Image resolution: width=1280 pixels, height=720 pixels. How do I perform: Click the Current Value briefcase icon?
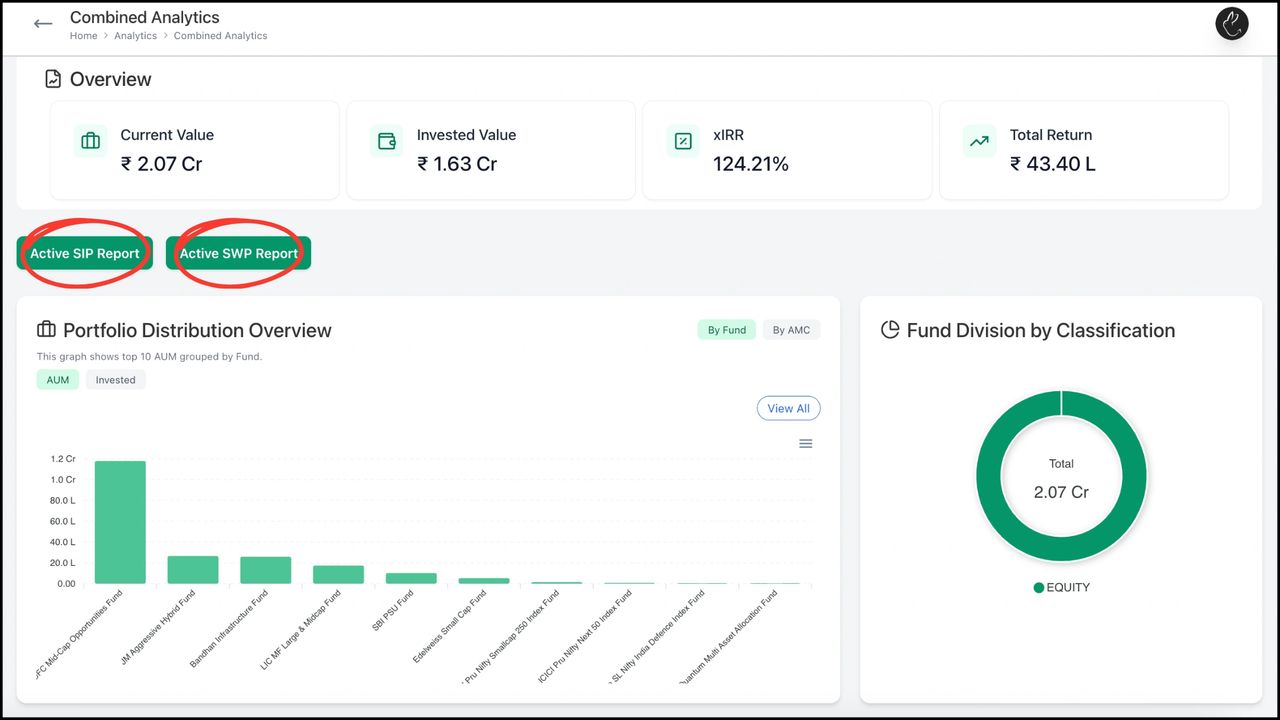(90, 141)
